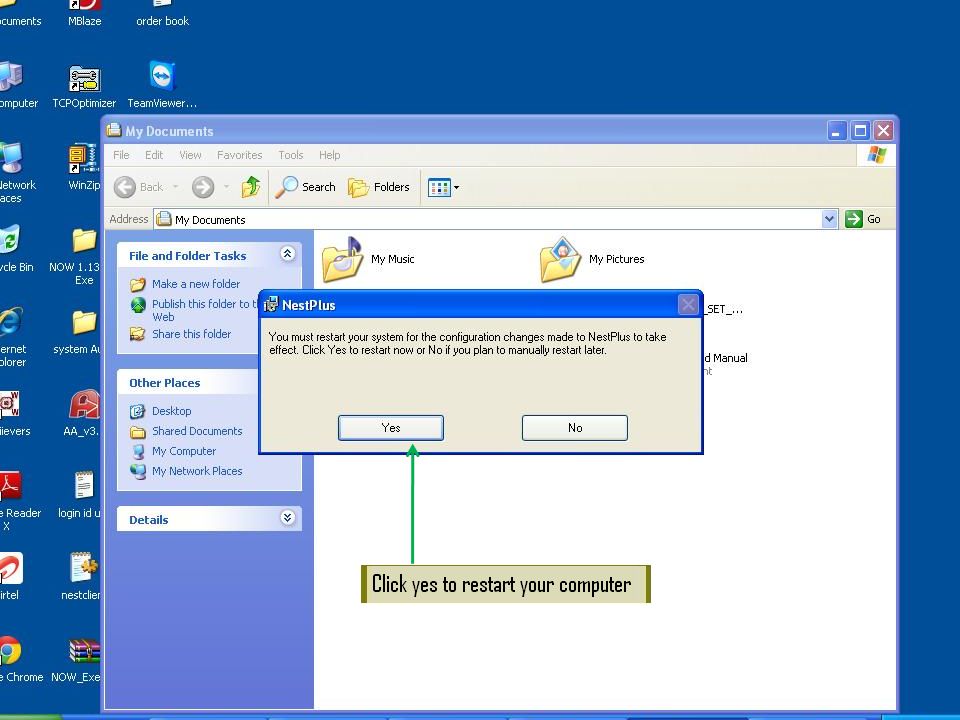
Task: Select the NOW 1.13 Exe folder icon
Action: 77,256
